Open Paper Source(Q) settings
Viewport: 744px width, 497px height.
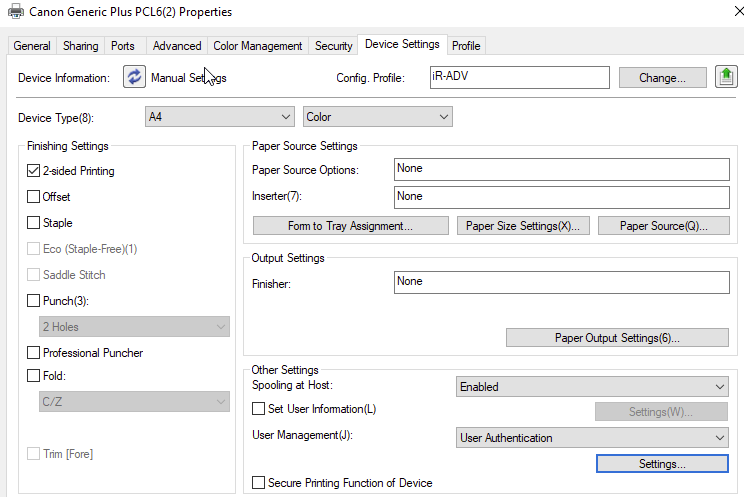[663, 226]
